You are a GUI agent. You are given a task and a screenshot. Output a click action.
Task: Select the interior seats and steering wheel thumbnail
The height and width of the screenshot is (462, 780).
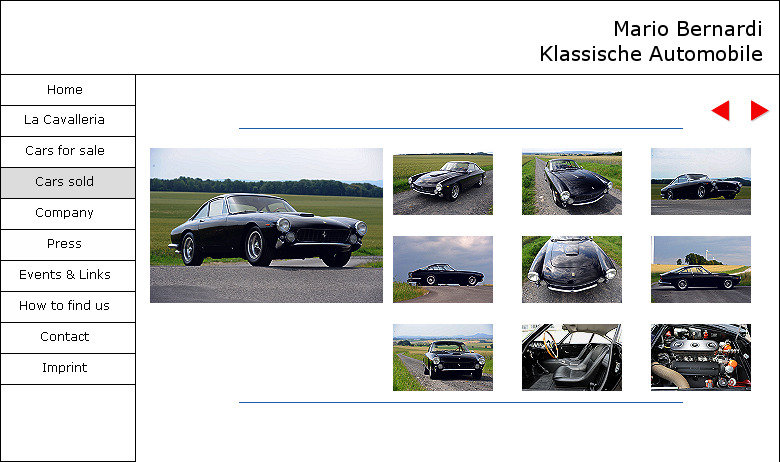pos(572,358)
